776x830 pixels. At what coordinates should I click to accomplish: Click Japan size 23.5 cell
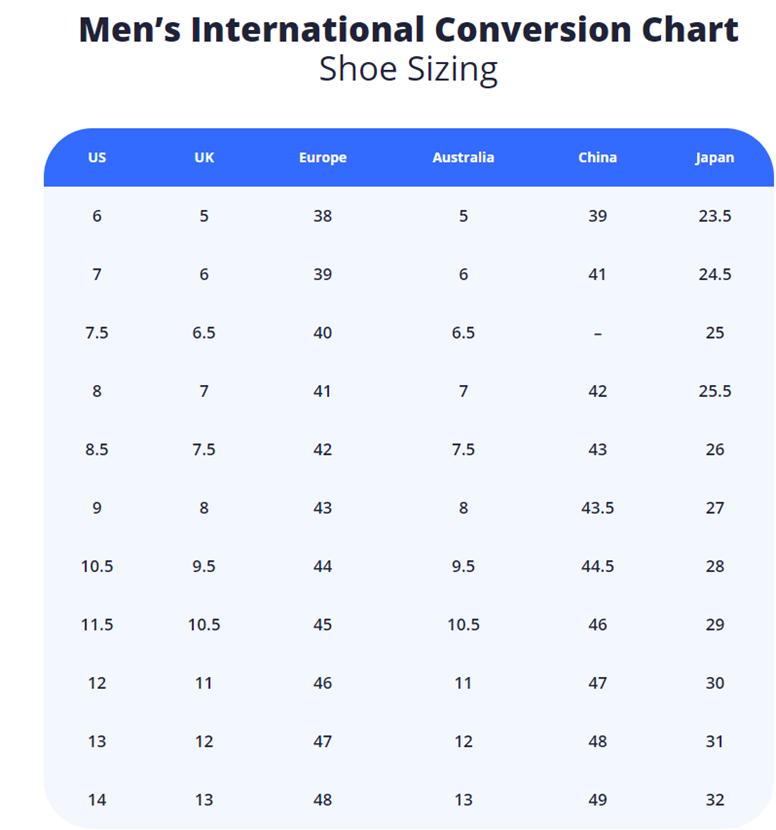[715, 216]
